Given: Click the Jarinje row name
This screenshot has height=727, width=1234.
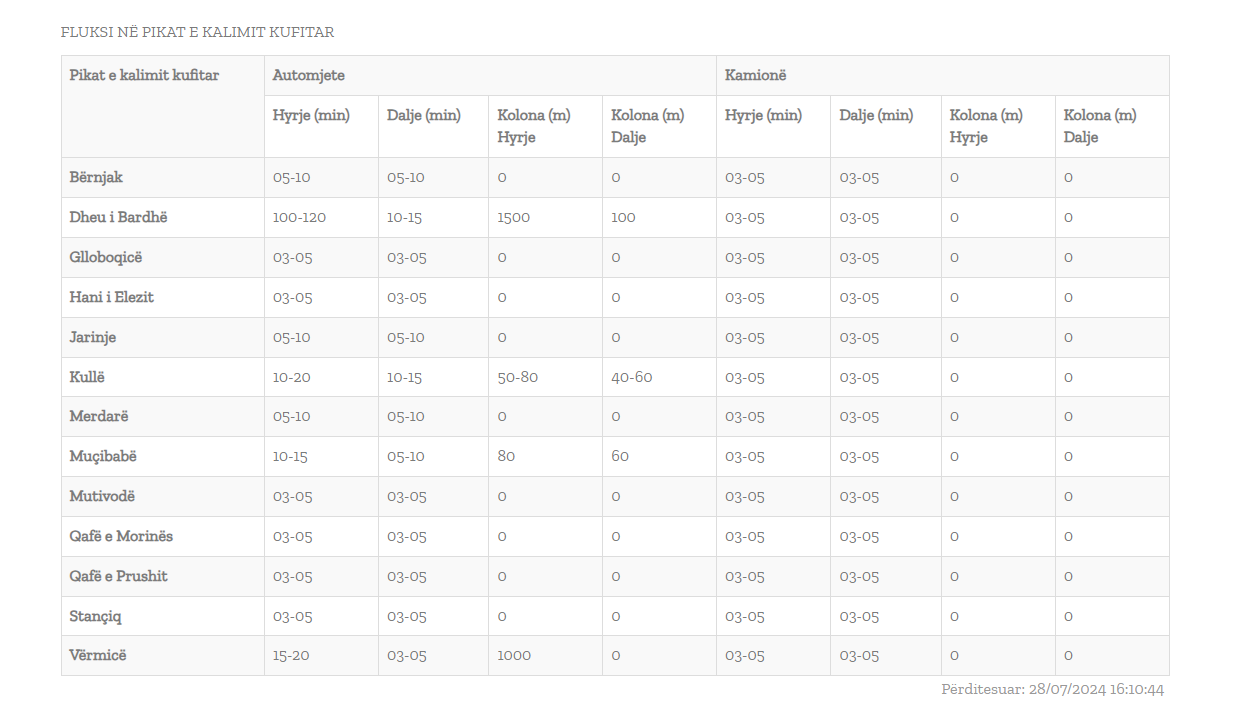Looking at the screenshot, I should [x=93, y=337].
